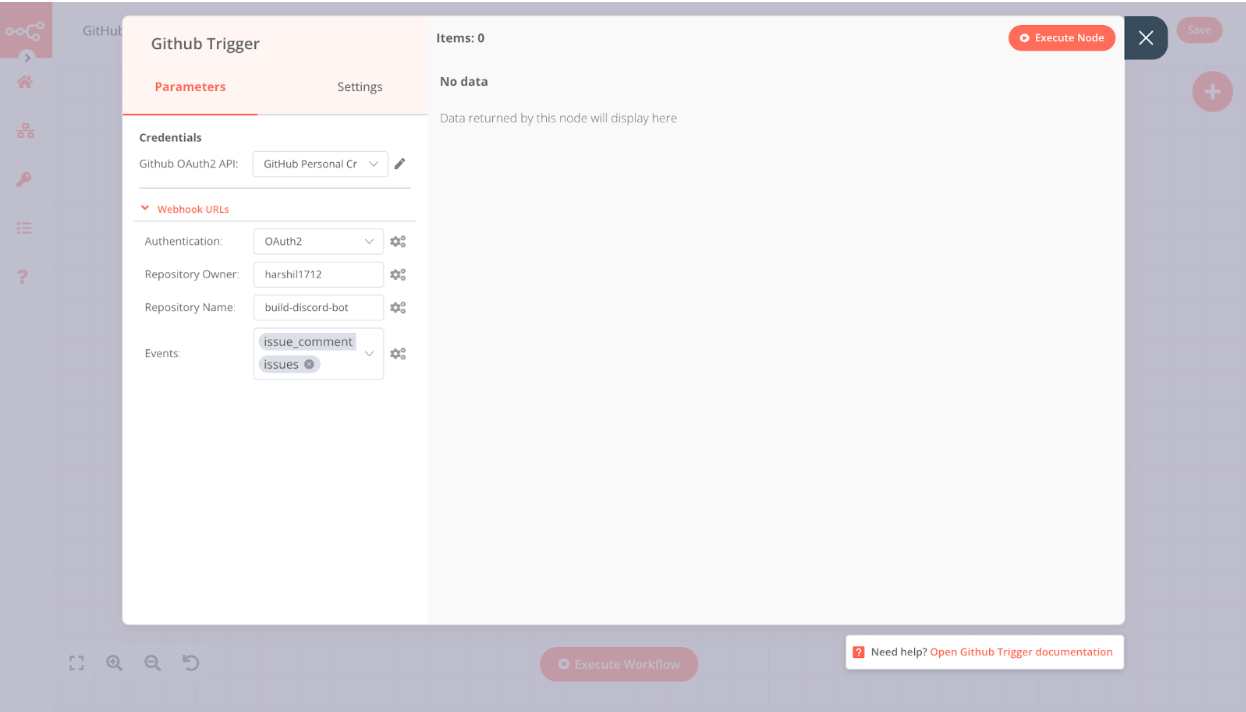Open Github Trigger documentation
1246x712 pixels.
(1021, 651)
